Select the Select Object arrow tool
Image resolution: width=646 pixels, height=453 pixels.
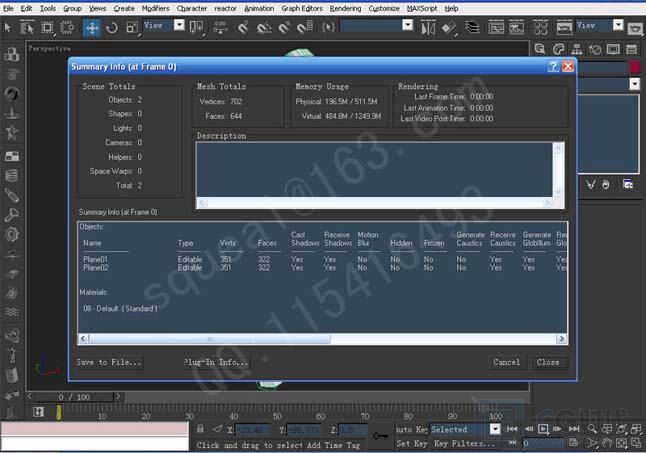(7, 28)
